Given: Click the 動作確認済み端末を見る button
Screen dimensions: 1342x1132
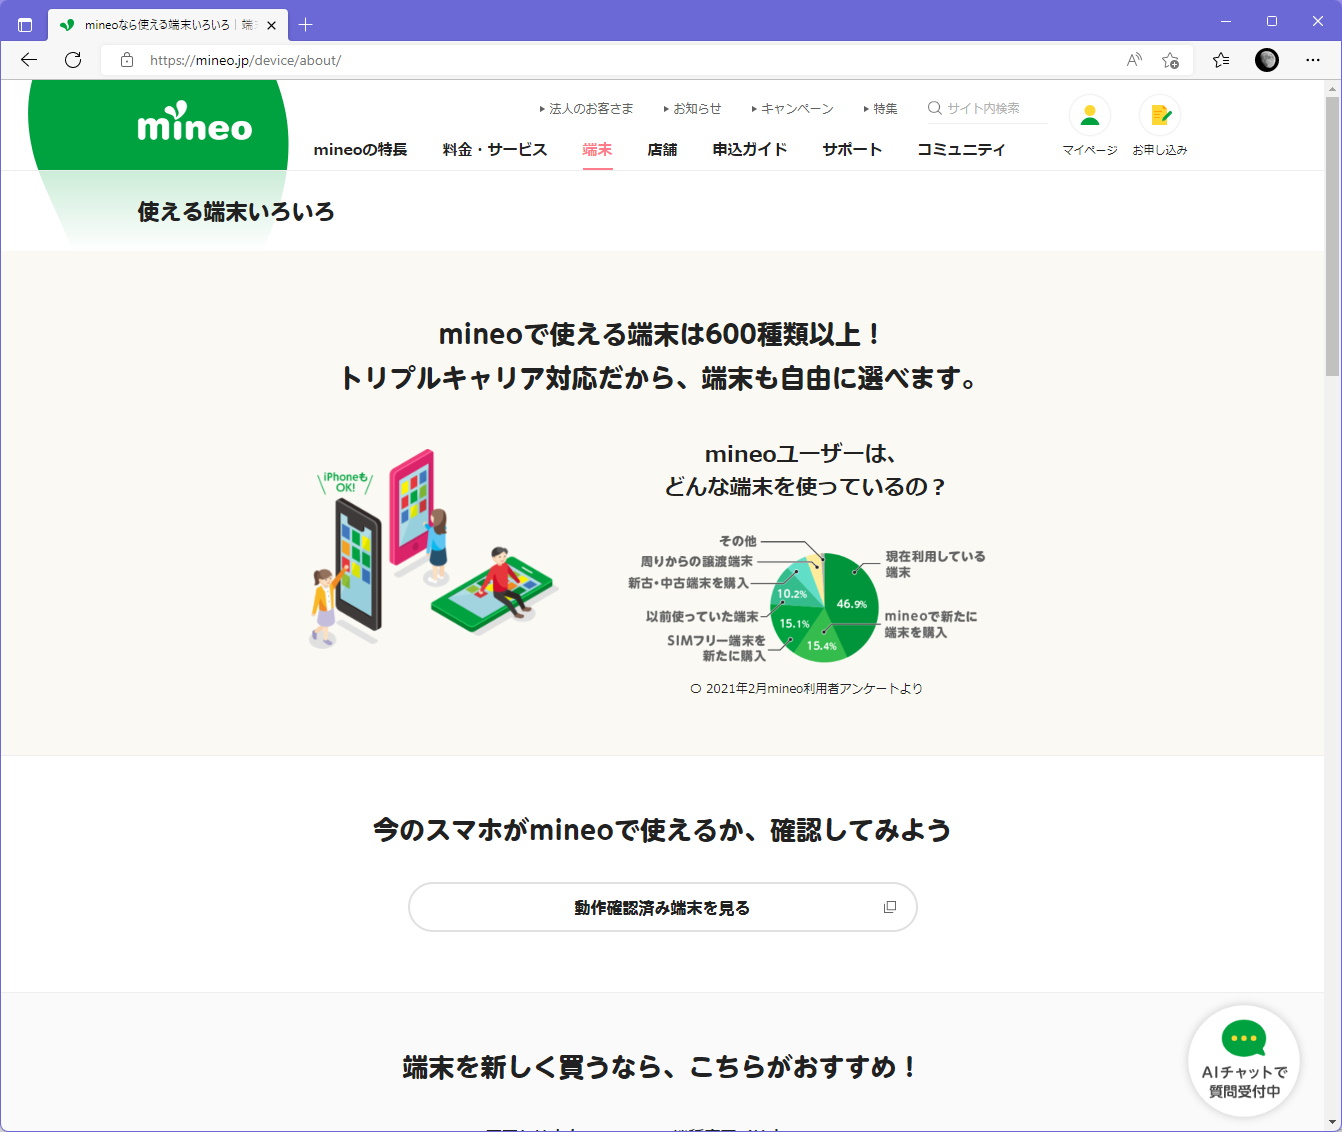Looking at the screenshot, I should (662, 907).
